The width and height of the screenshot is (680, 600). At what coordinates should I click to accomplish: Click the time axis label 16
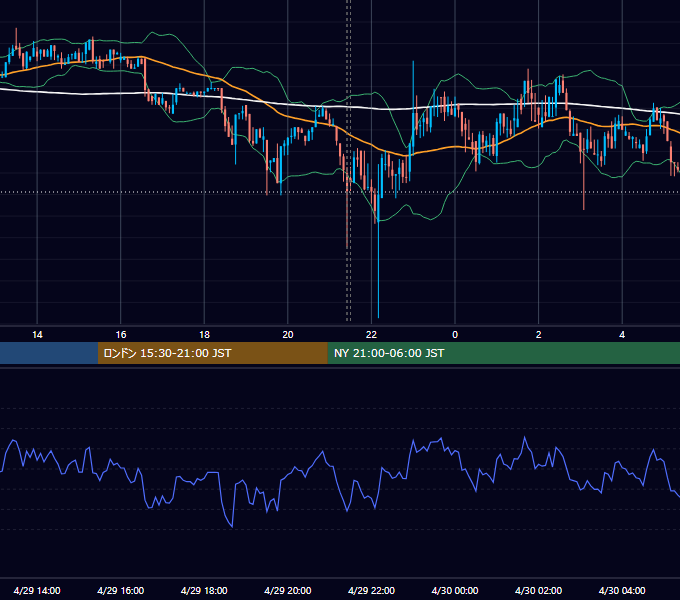point(121,335)
